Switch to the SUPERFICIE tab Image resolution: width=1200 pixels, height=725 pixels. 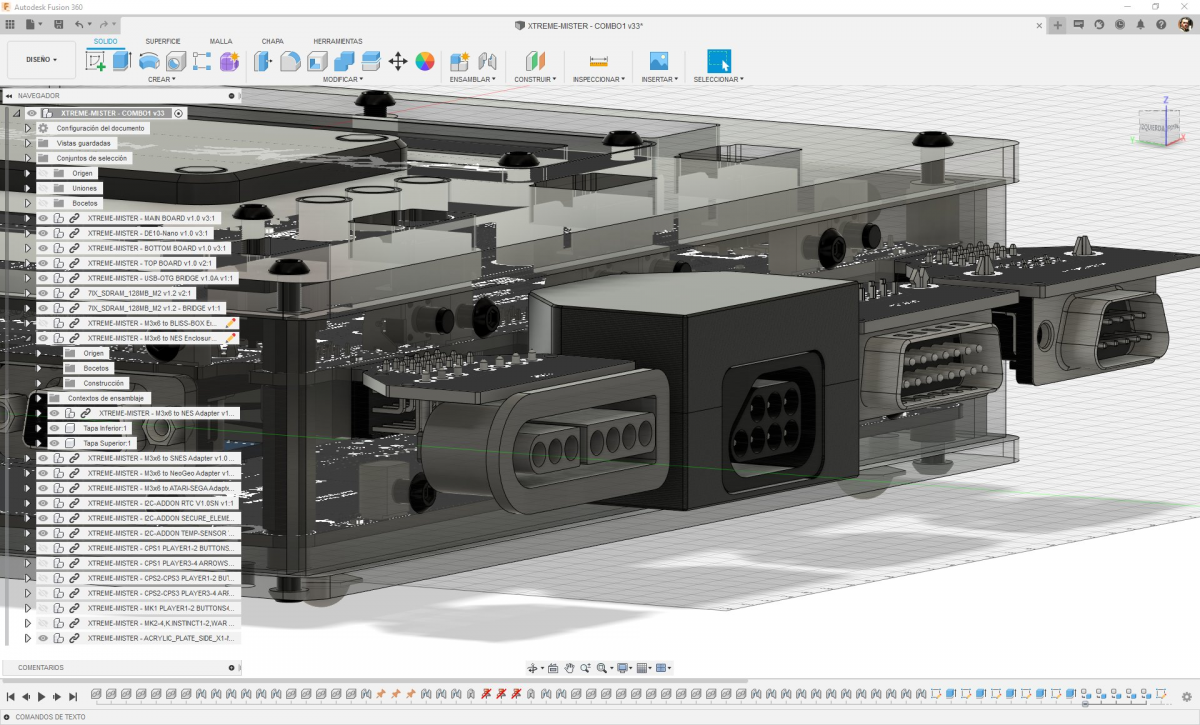tap(162, 41)
